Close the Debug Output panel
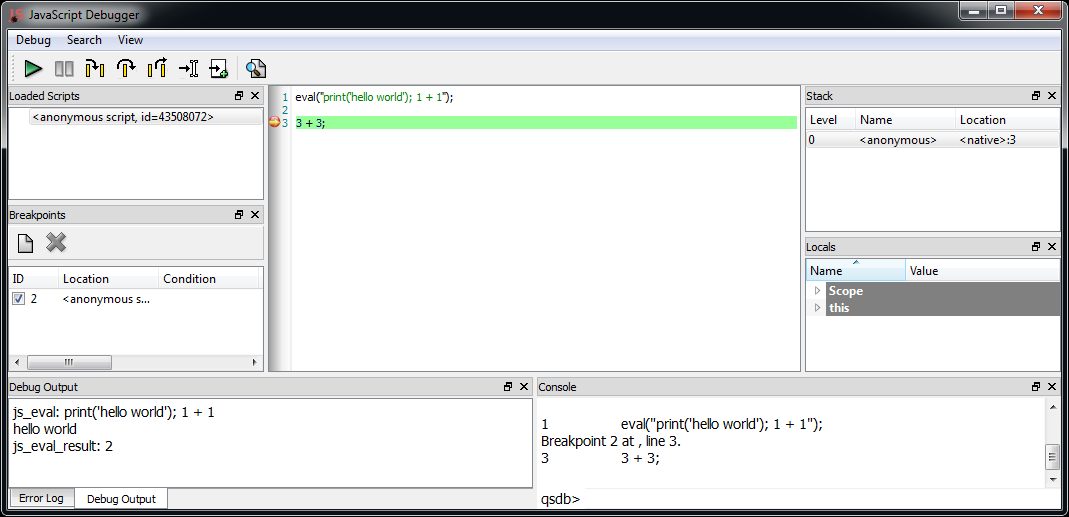Viewport: 1069px width, 517px height. pyautogui.click(x=524, y=387)
